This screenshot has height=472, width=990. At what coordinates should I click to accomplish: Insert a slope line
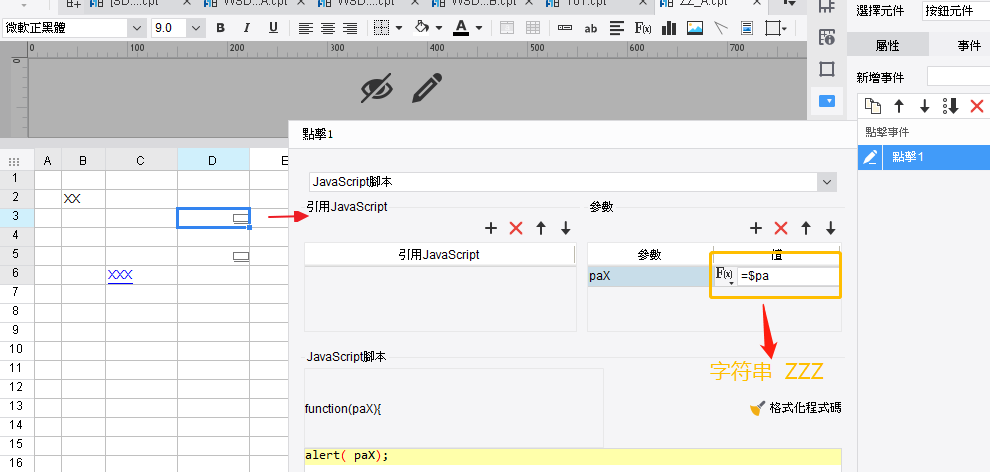click(x=721, y=28)
